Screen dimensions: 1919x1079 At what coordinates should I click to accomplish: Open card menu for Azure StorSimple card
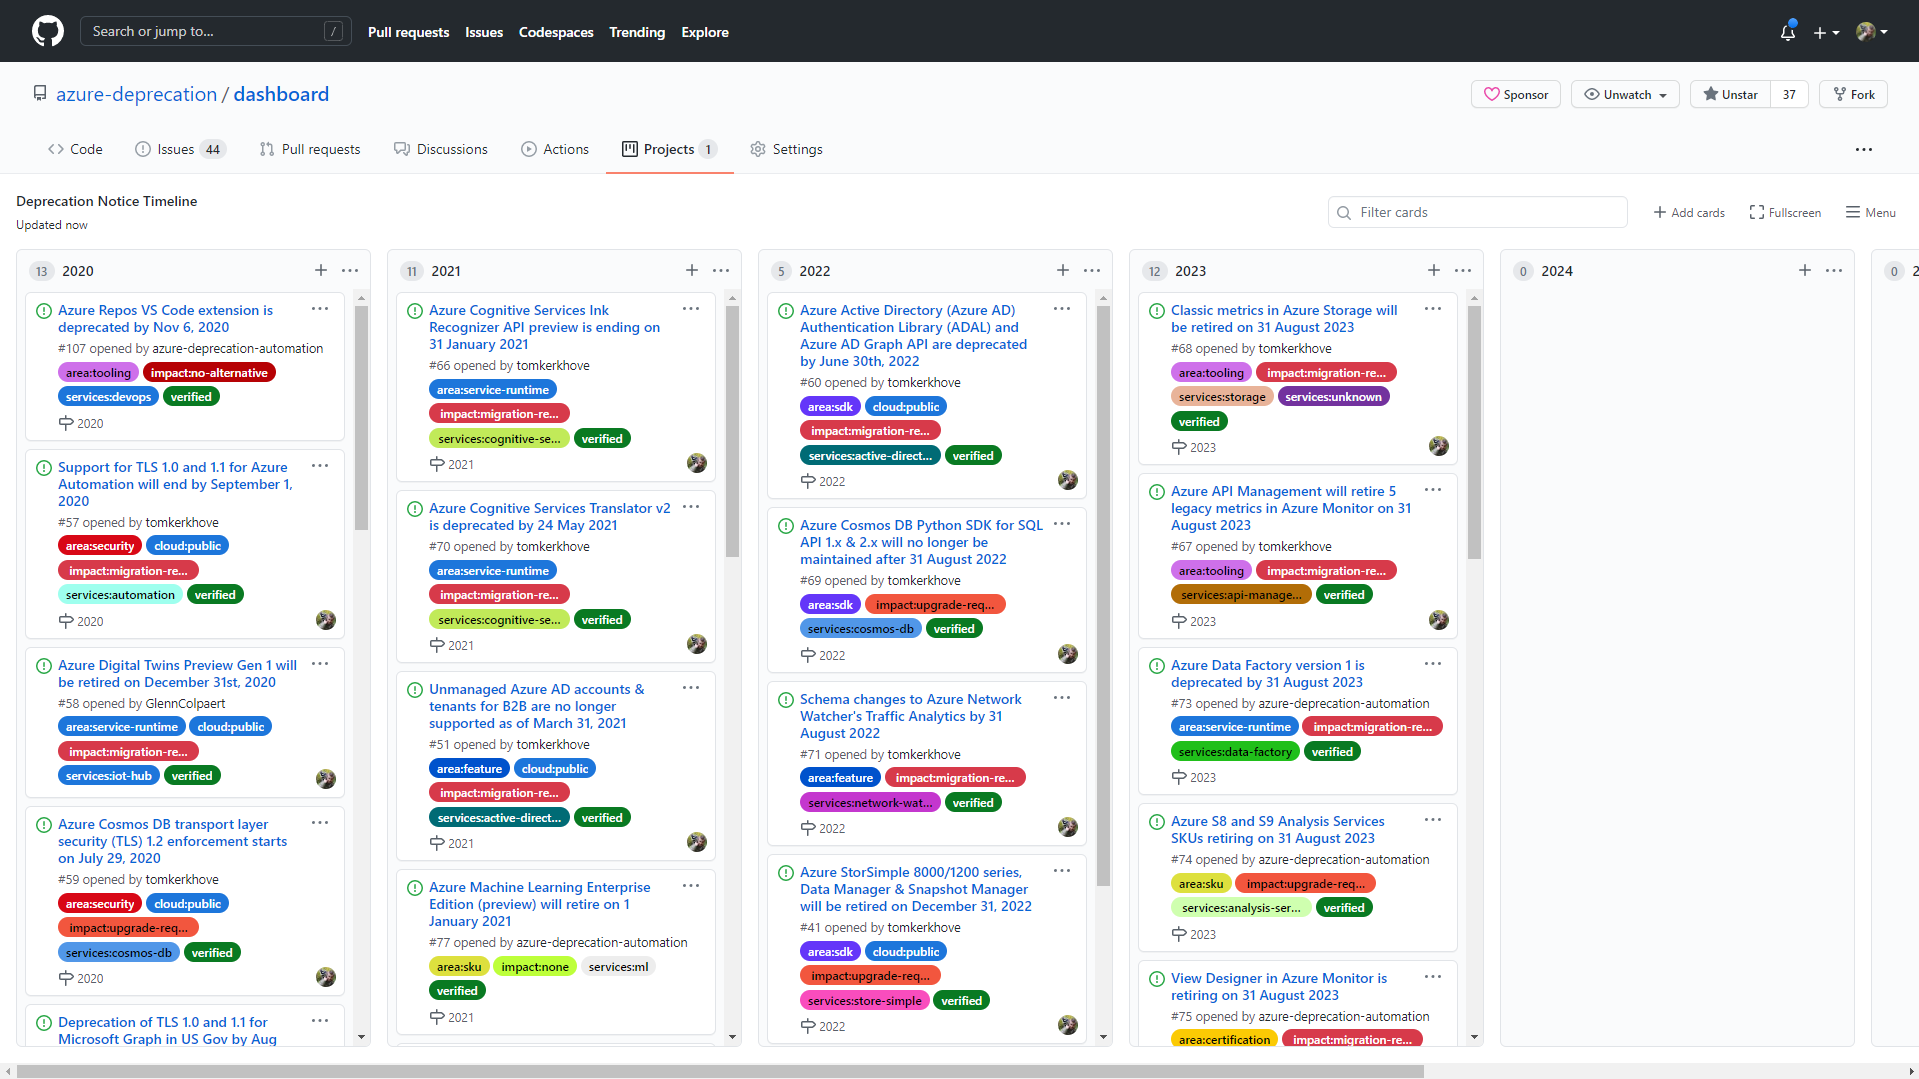pos(1062,871)
